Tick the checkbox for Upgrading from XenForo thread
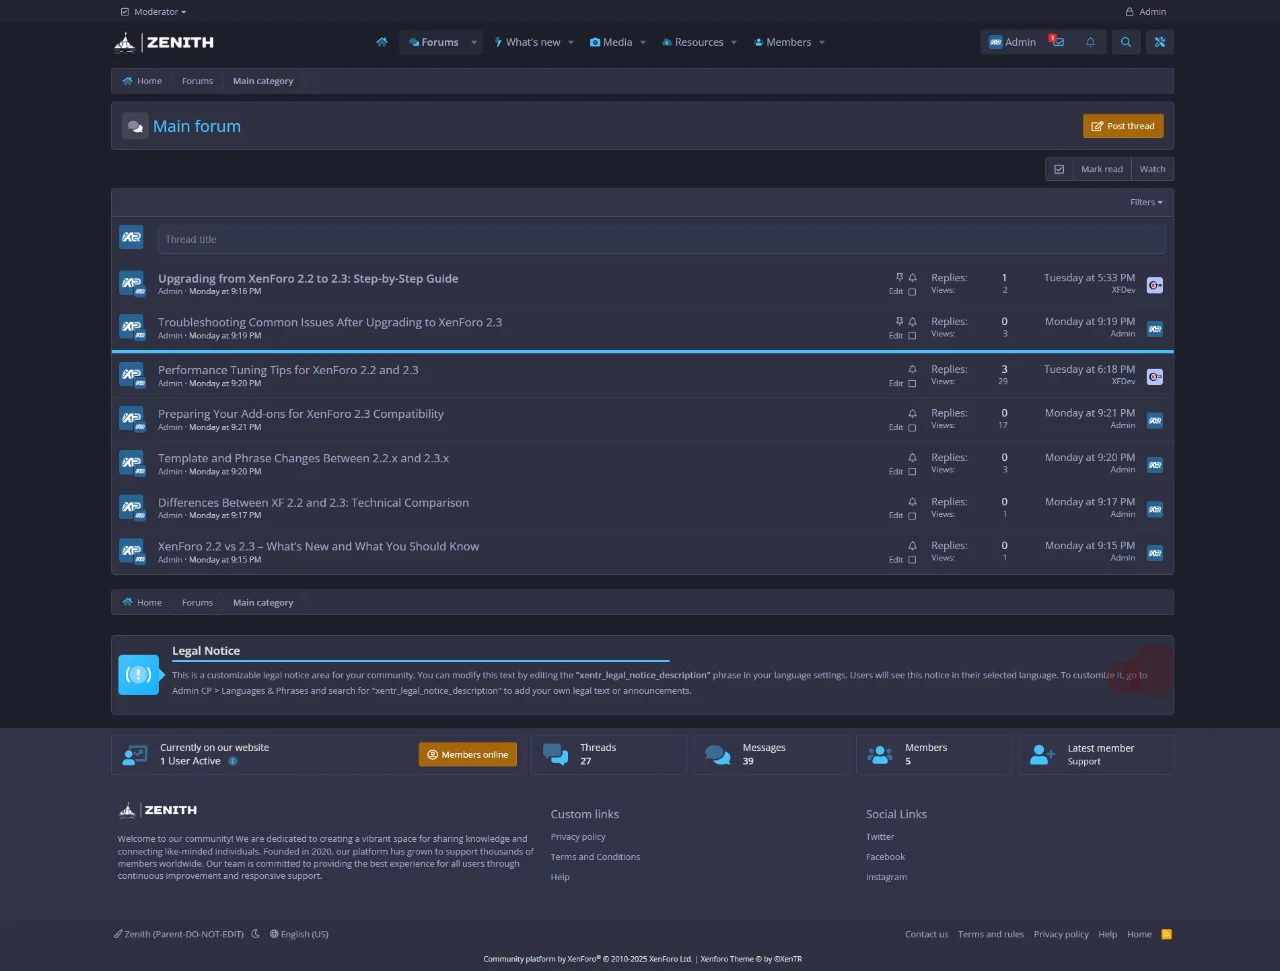Screen dimensions: 1280x971 tap(912, 292)
